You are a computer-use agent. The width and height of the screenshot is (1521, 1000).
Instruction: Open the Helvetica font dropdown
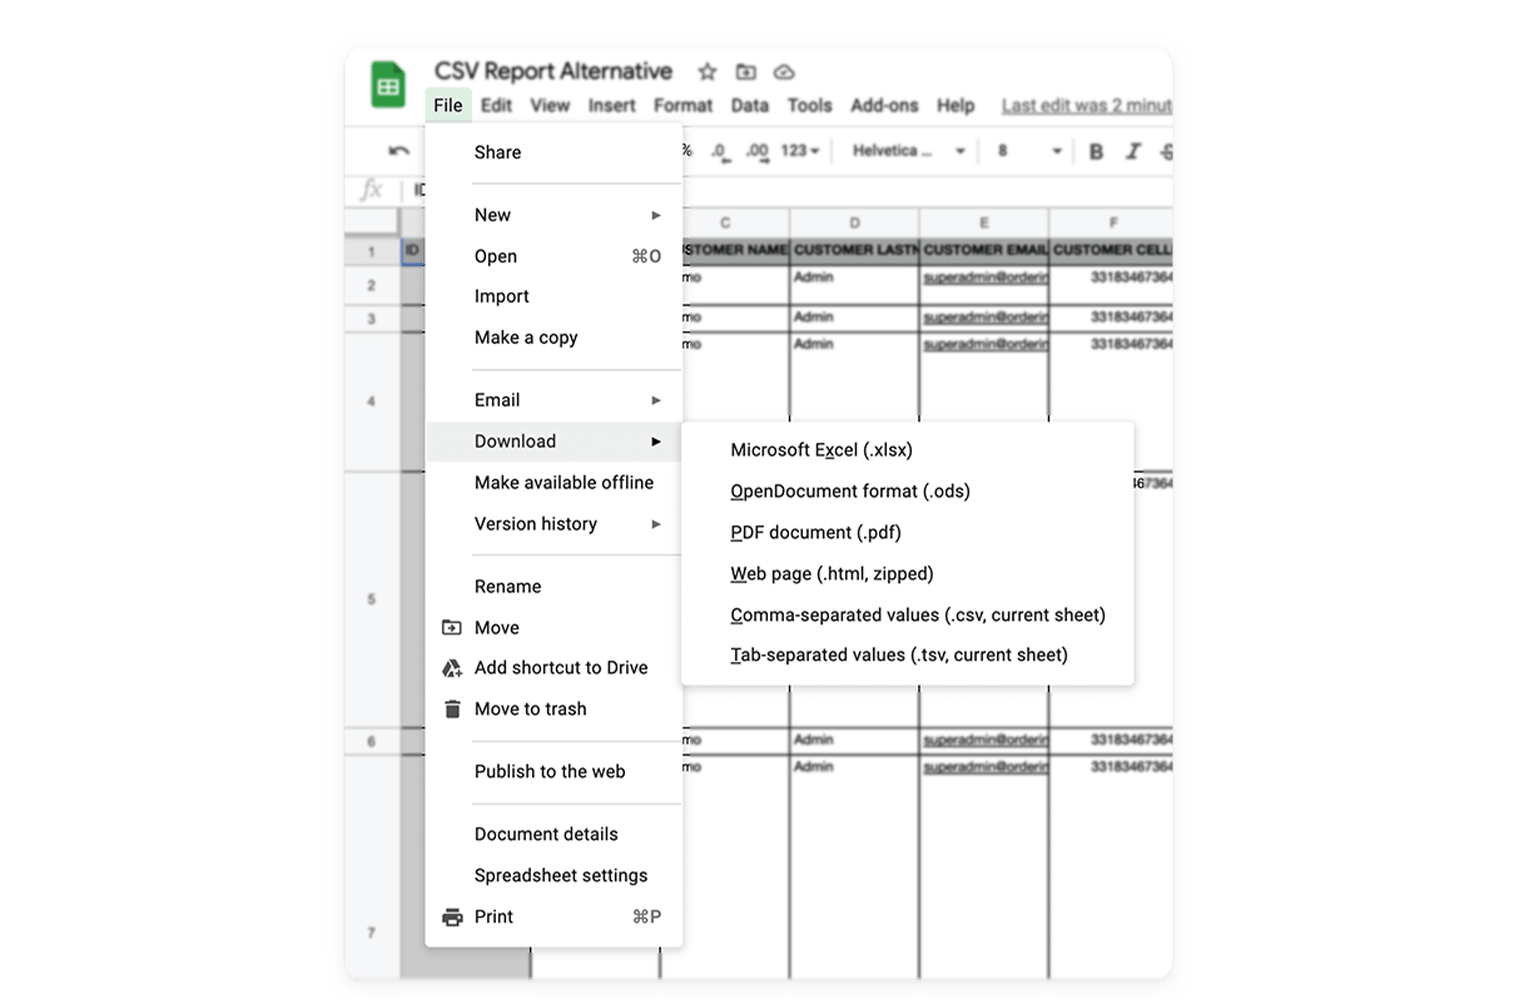click(x=908, y=151)
